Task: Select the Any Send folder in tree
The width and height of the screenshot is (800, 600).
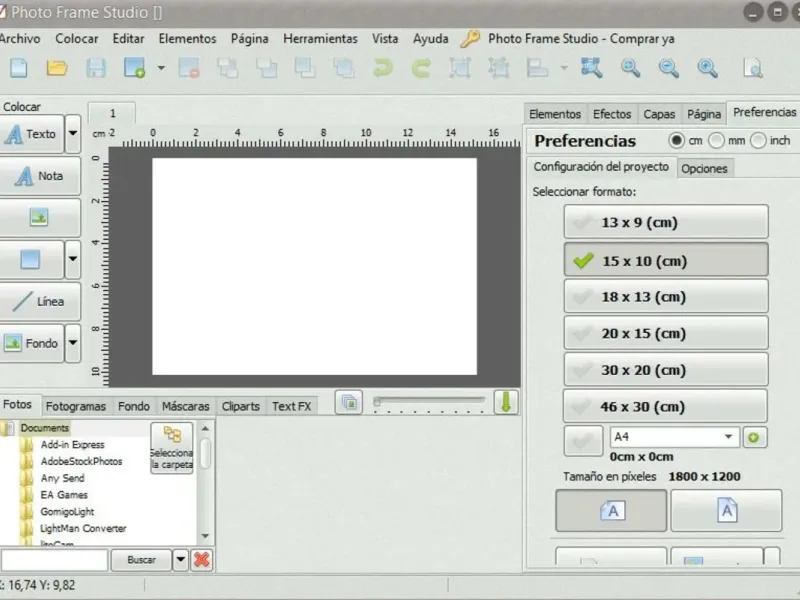Action: (62, 478)
